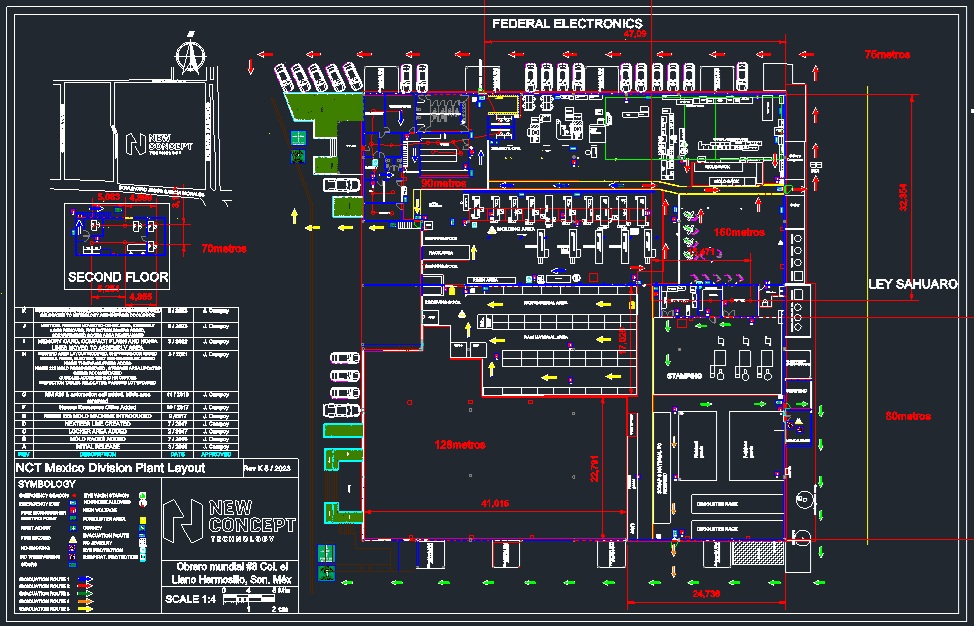974x626 pixels.
Task: Click the 47,09 dimension value
Action: (635, 34)
